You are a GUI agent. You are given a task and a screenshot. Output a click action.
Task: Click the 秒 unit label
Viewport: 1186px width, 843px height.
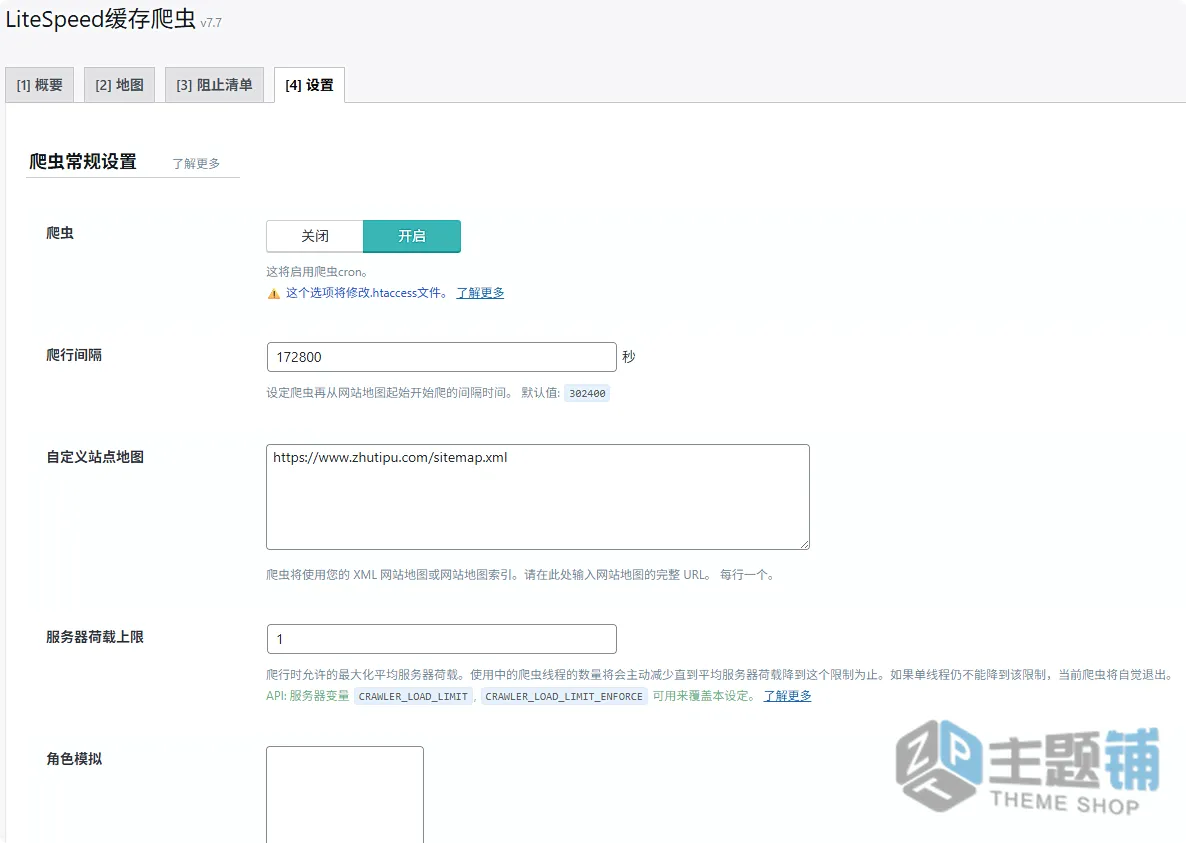pyautogui.click(x=629, y=357)
